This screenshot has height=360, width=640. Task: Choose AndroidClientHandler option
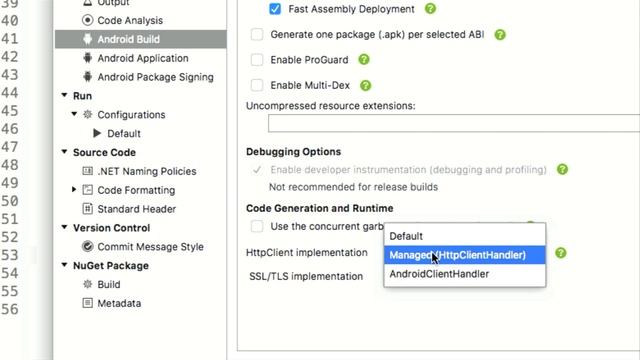(464, 274)
